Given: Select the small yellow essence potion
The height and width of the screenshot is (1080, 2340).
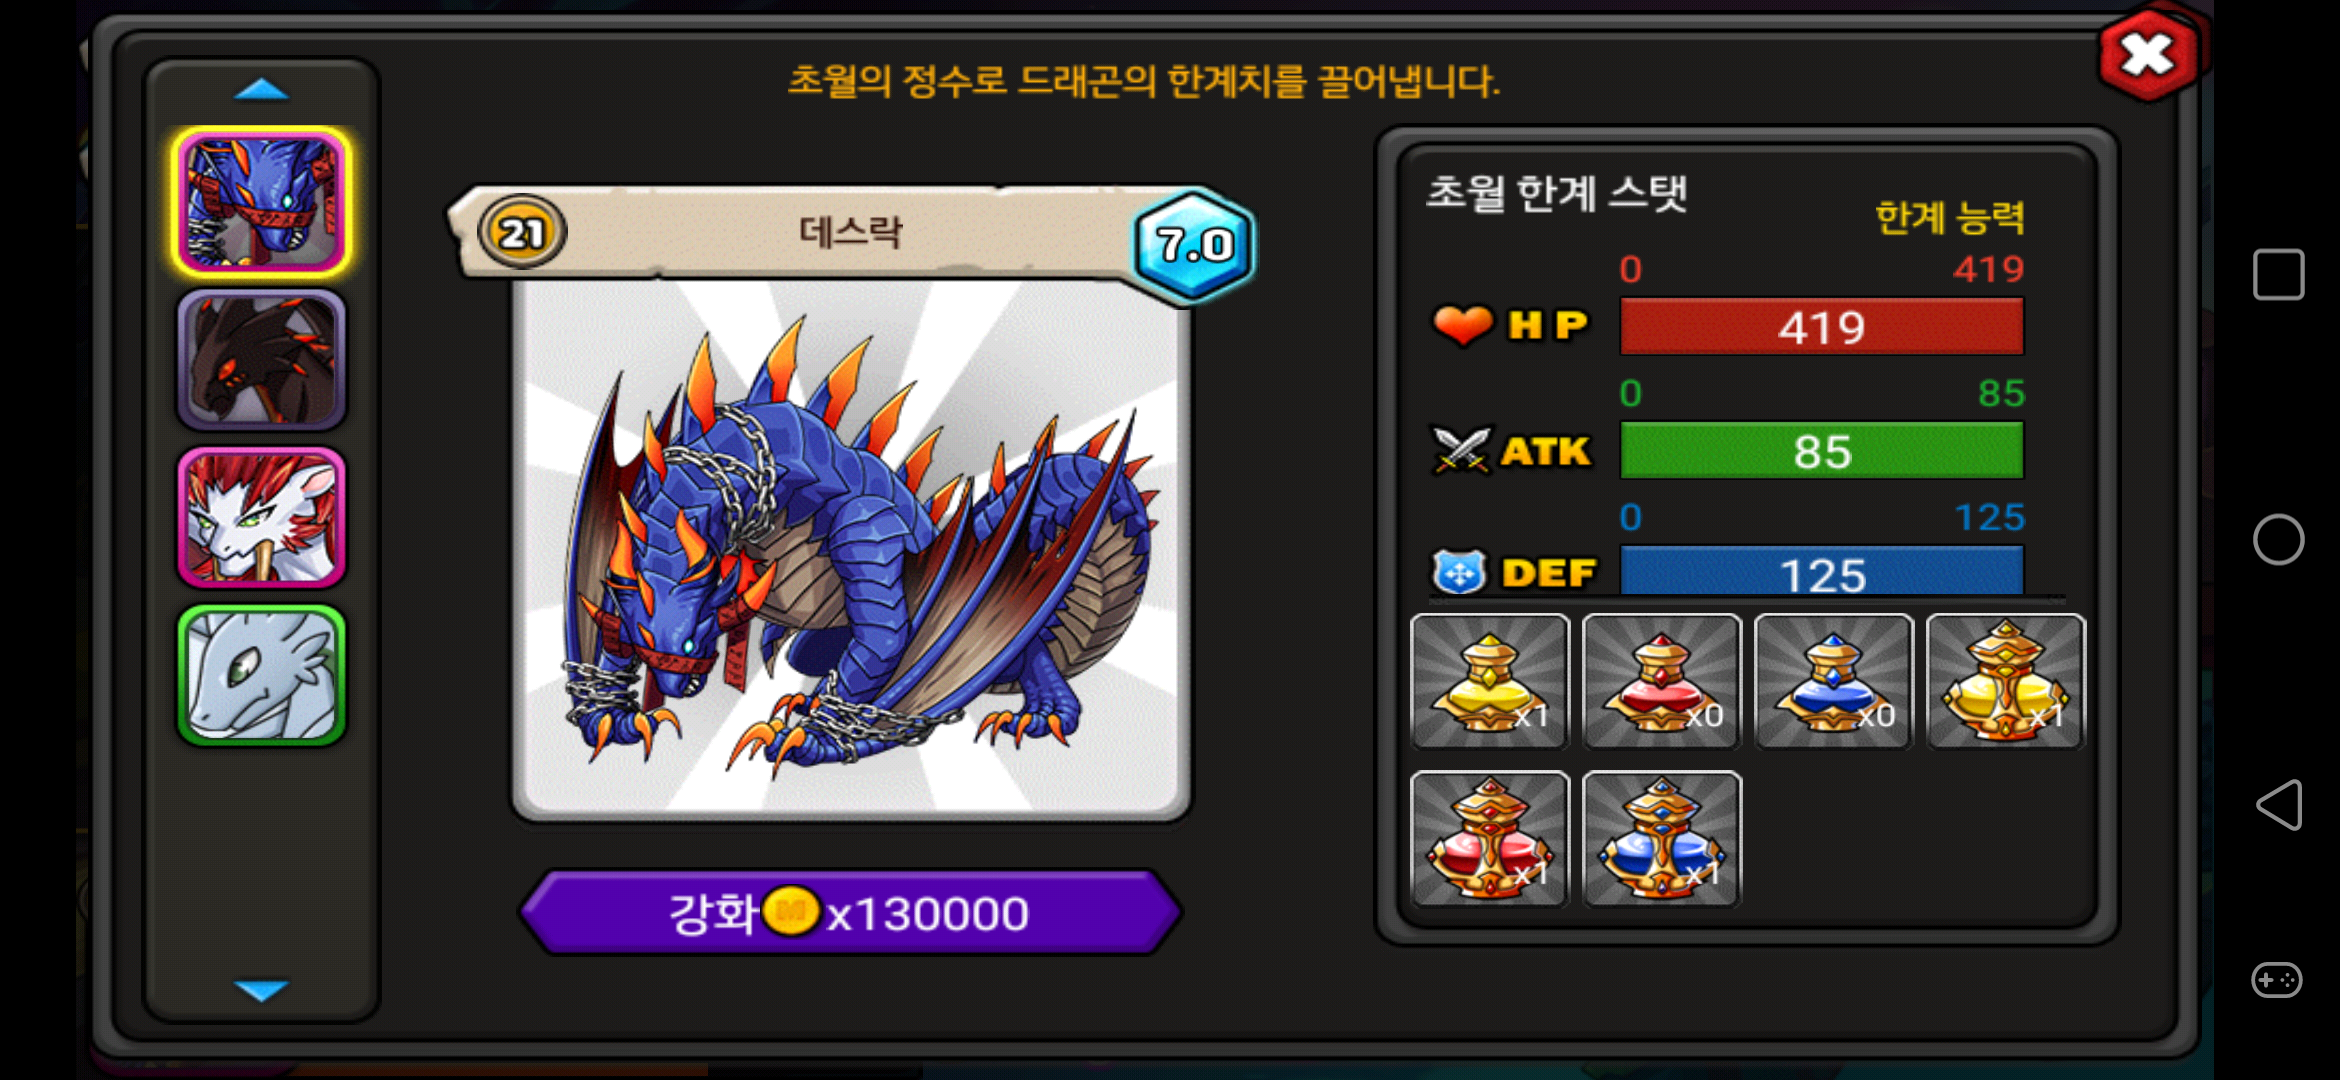Looking at the screenshot, I should 1489,681.
